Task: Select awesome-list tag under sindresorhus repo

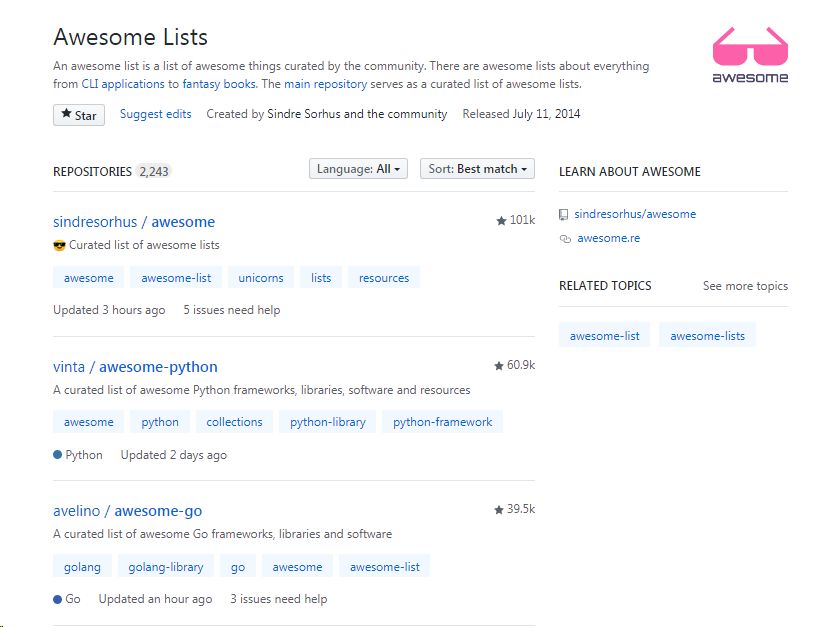Action: tap(176, 278)
